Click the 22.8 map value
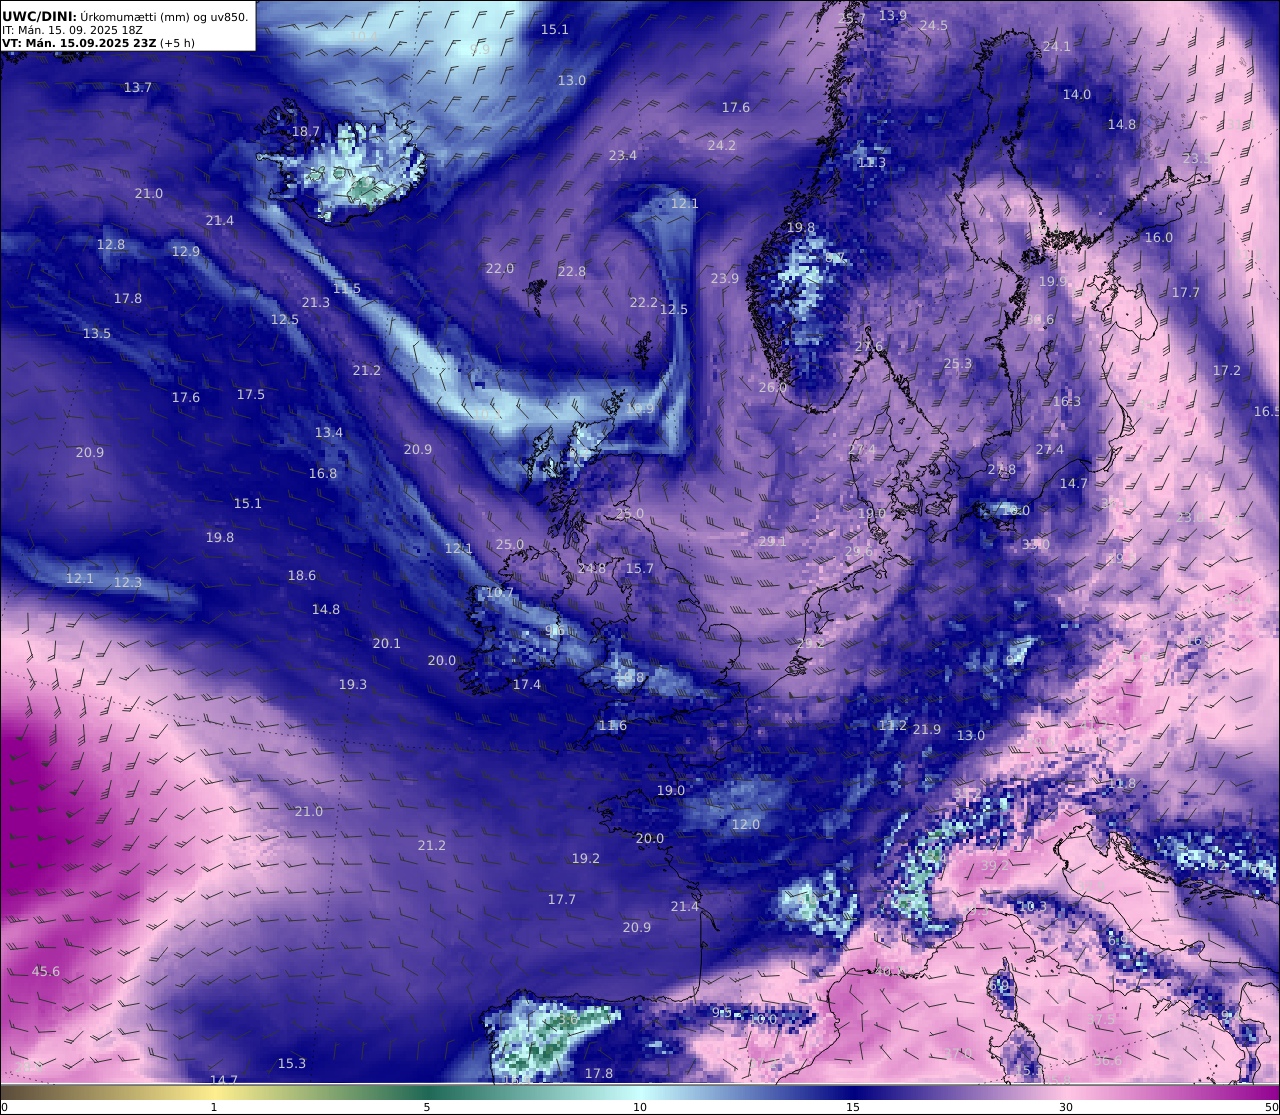Screen dimensions: 1280x1115 point(572,271)
